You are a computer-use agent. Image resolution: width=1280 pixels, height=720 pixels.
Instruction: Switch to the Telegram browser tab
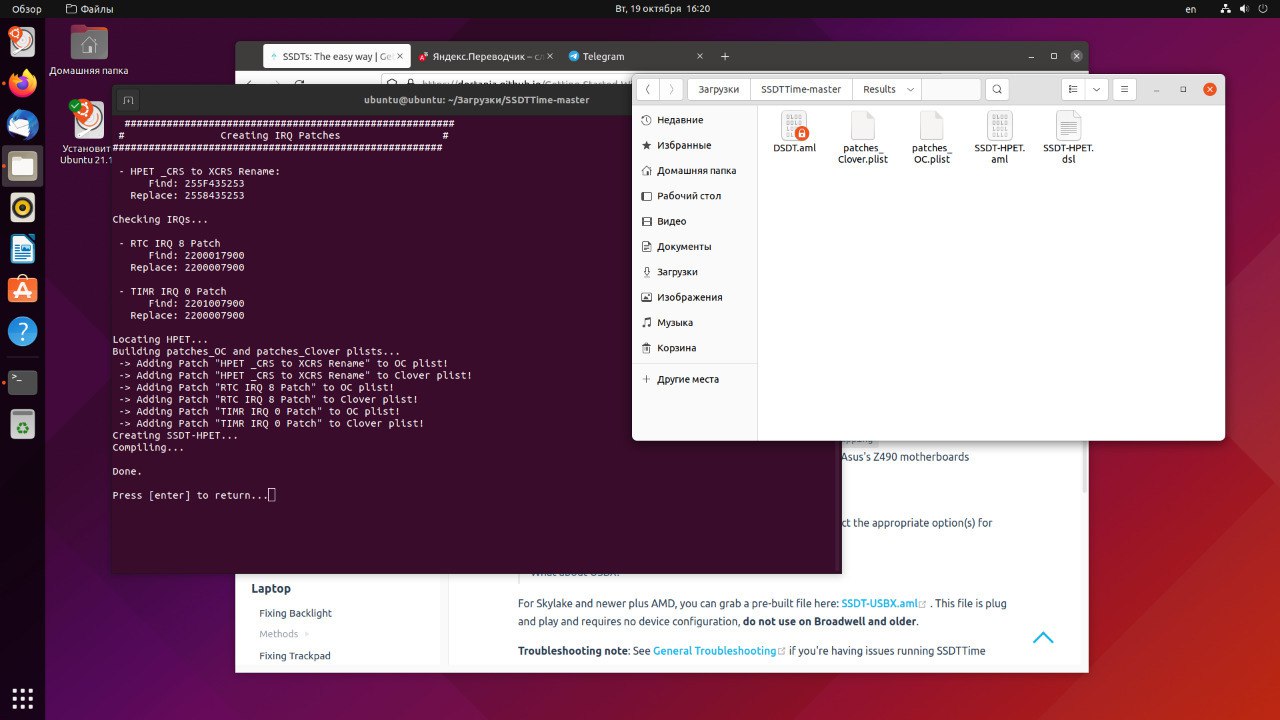603,57
